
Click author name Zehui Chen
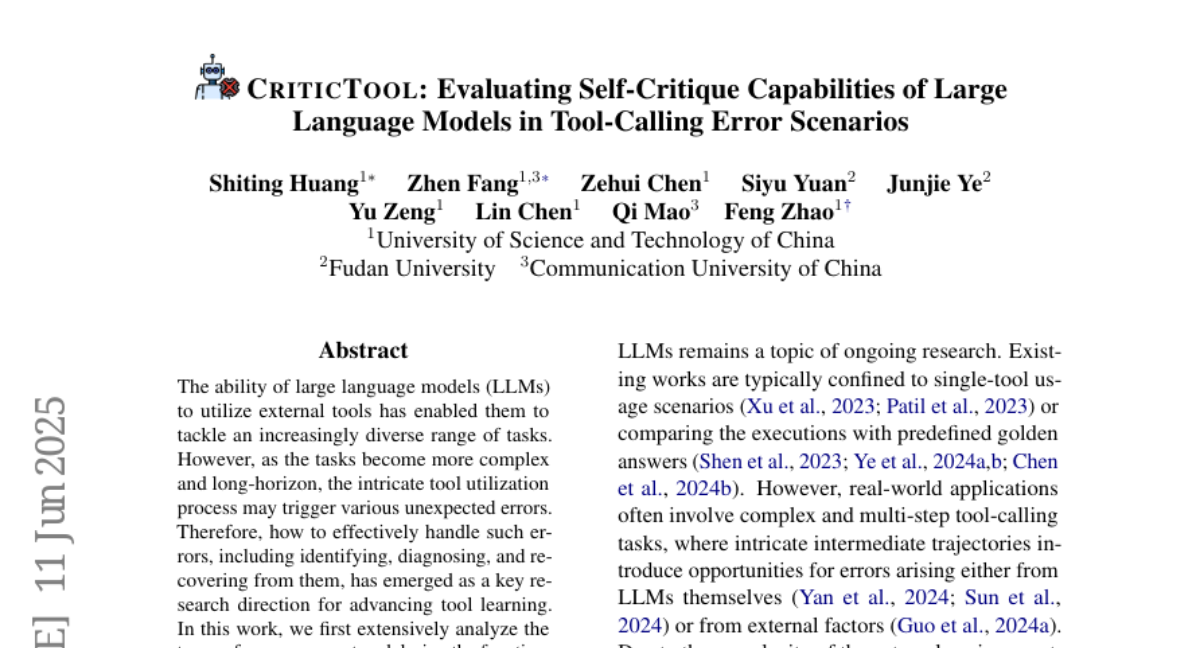641,184
